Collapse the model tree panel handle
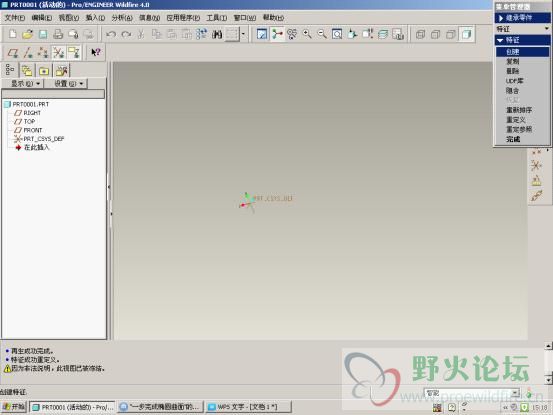This screenshot has height=415, width=553. (x=109, y=187)
